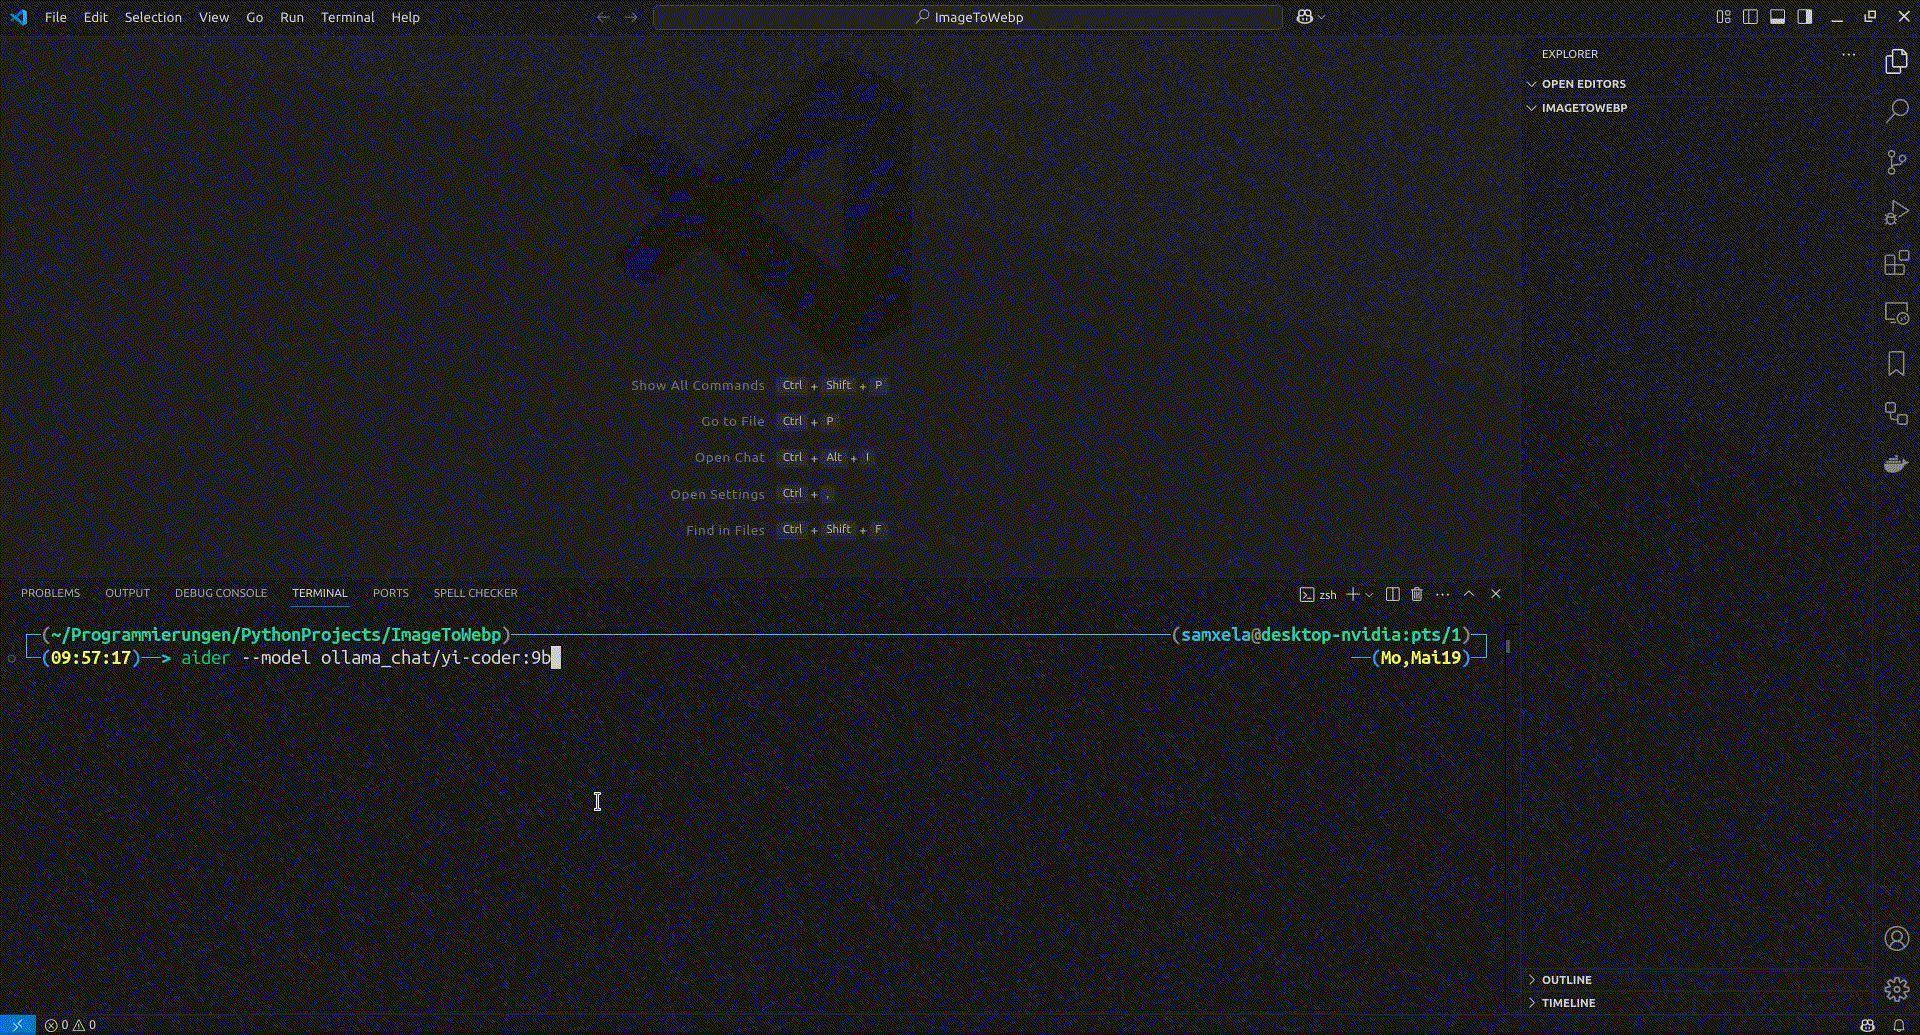Open the Go menu

click(x=254, y=17)
